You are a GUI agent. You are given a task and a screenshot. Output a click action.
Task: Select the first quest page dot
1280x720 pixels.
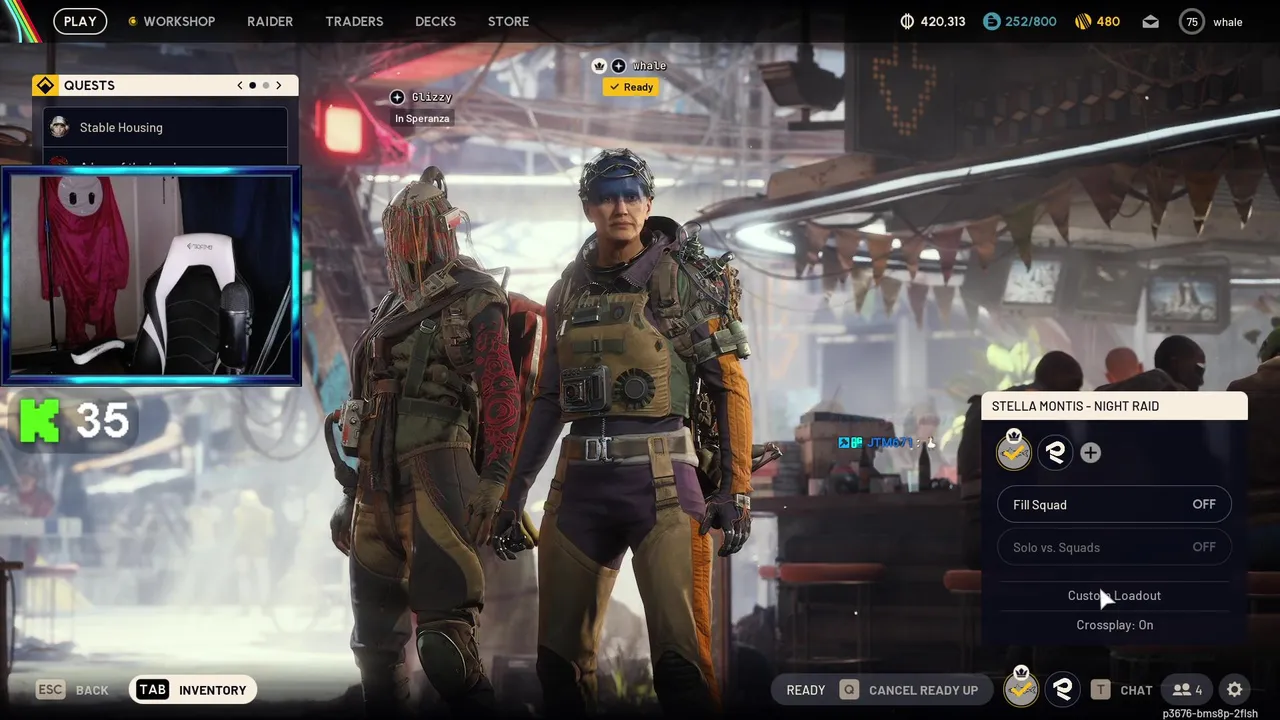[x=253, y=85]
